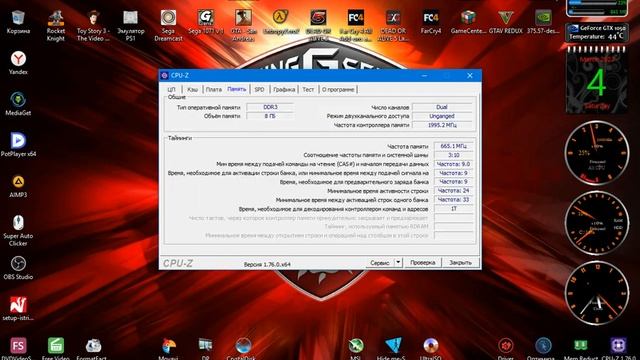Select the Плата tab
This screenshot has height=360, width=640.
[213, 89]
